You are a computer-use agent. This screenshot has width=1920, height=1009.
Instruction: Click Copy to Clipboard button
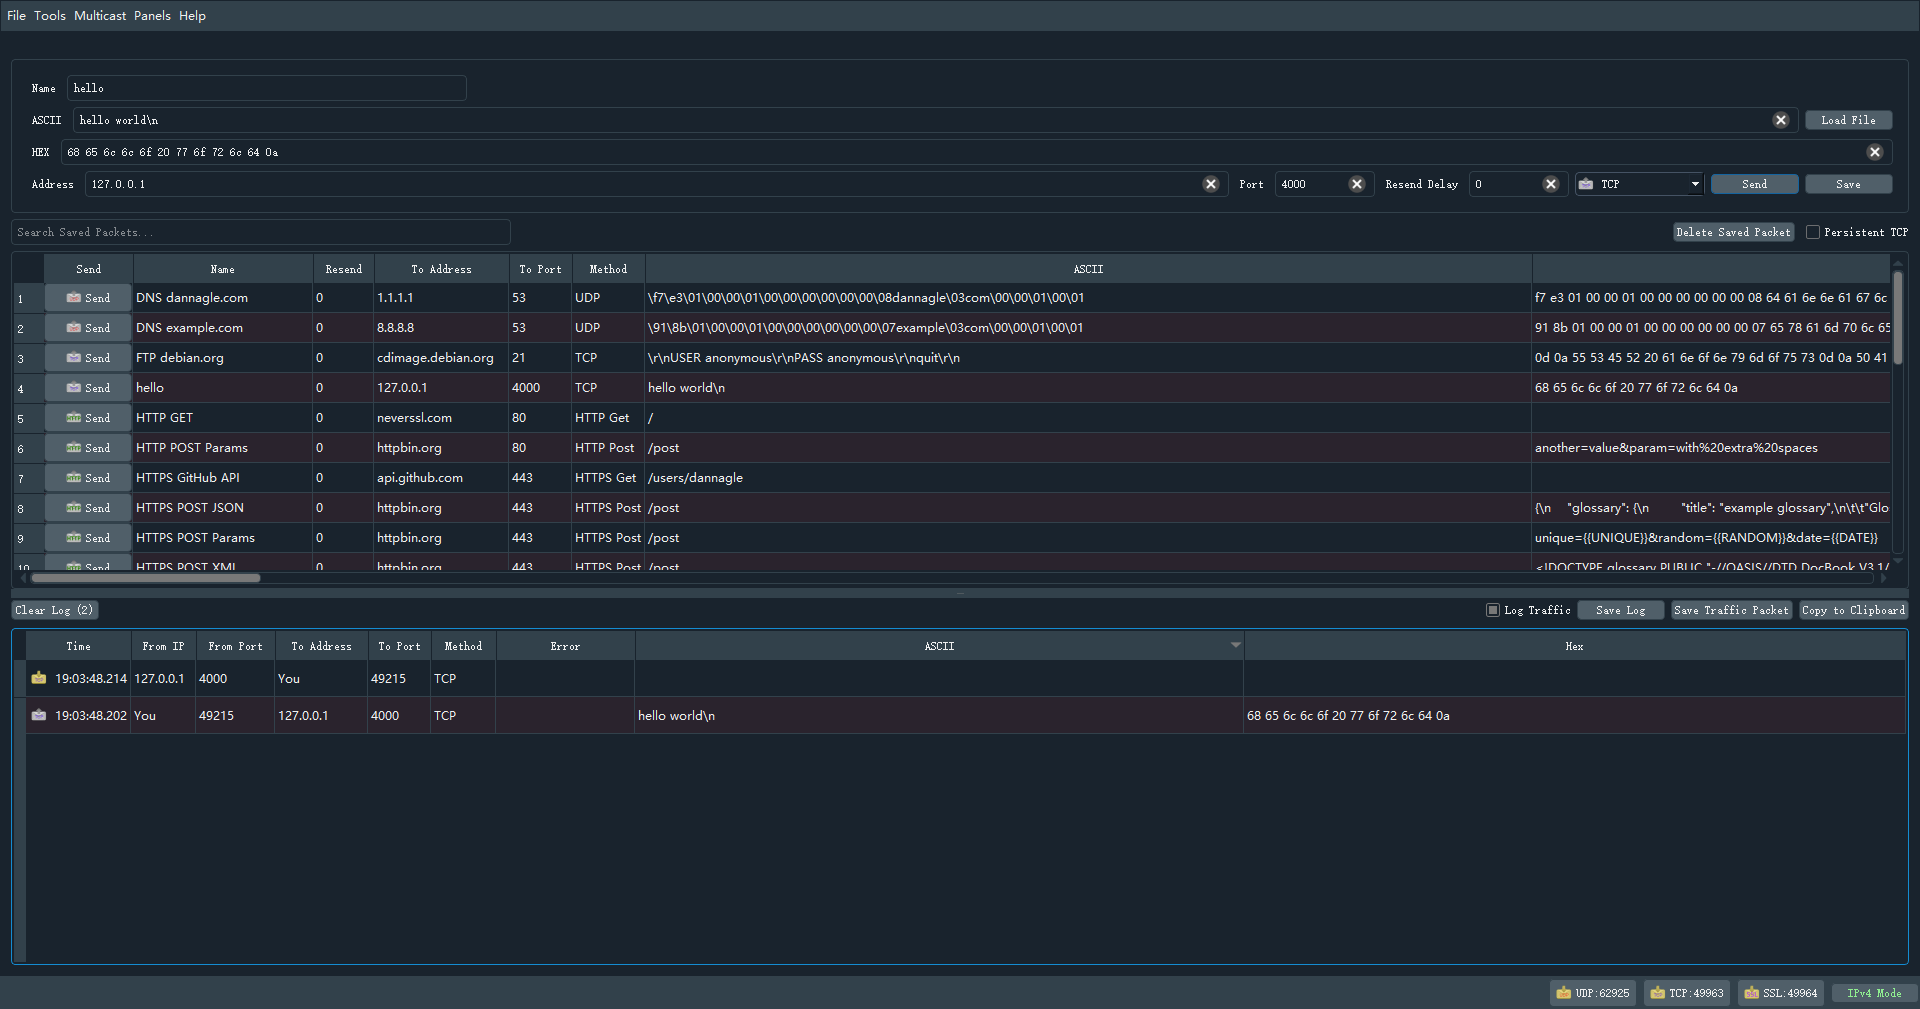[x=1853, y=610]
